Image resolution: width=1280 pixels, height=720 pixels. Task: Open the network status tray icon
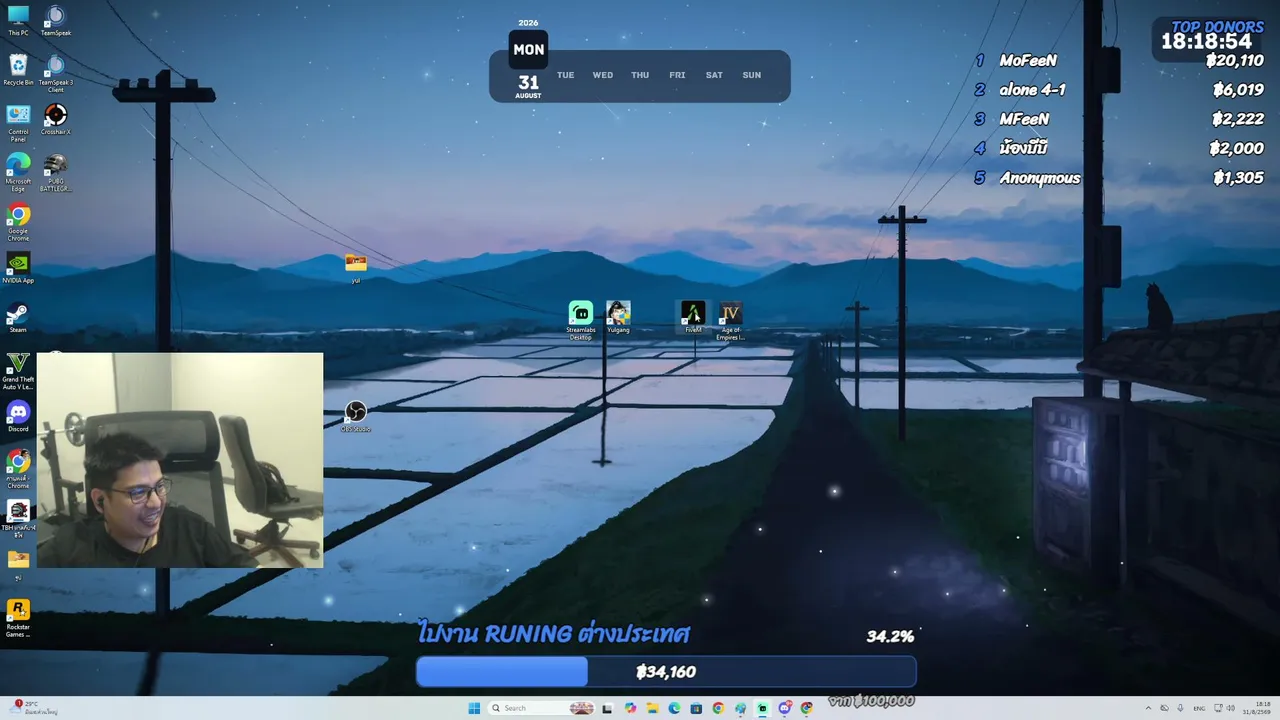coord(1217,708)
